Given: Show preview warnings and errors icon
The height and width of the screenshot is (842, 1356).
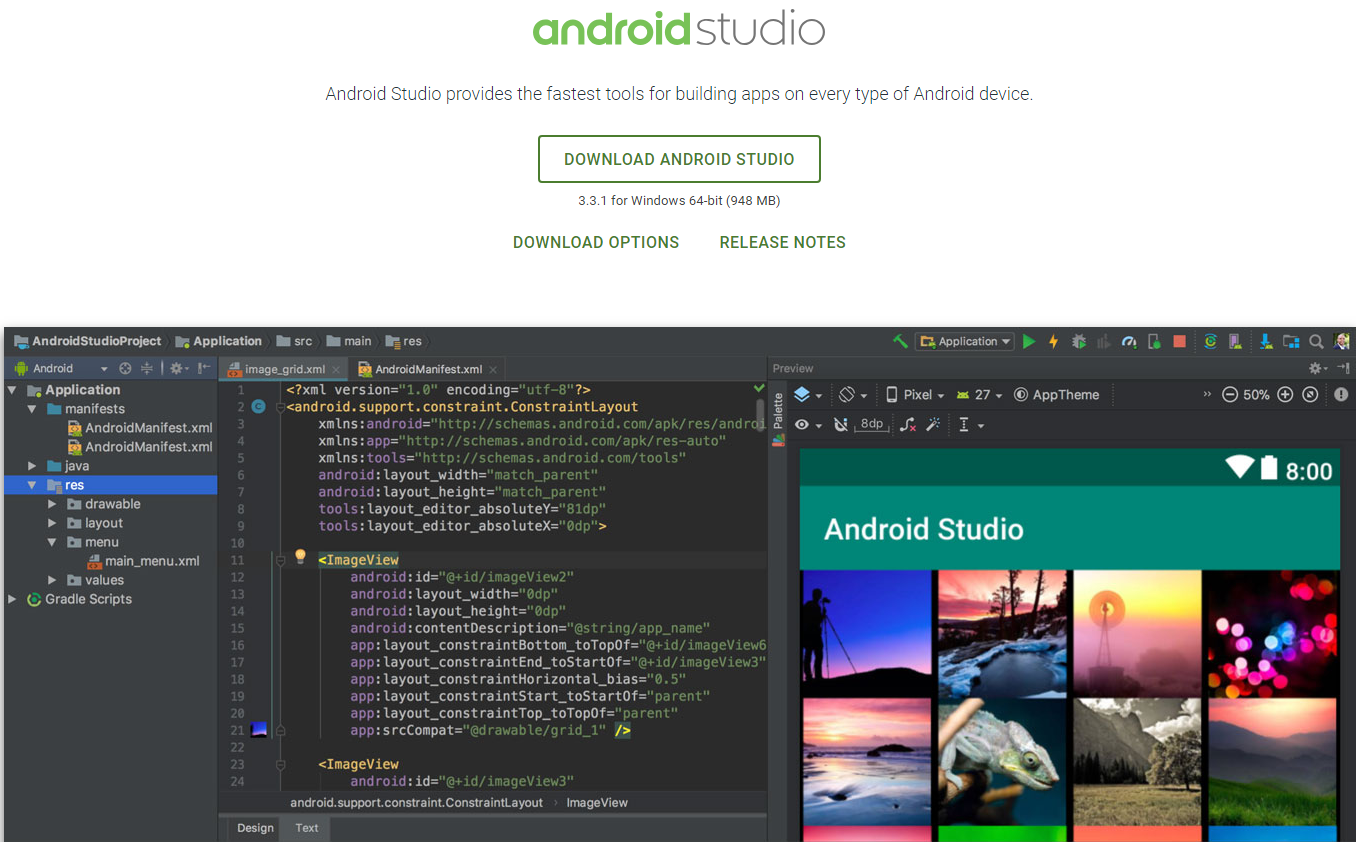Looking at the screenshot, I should point(1341,395).
